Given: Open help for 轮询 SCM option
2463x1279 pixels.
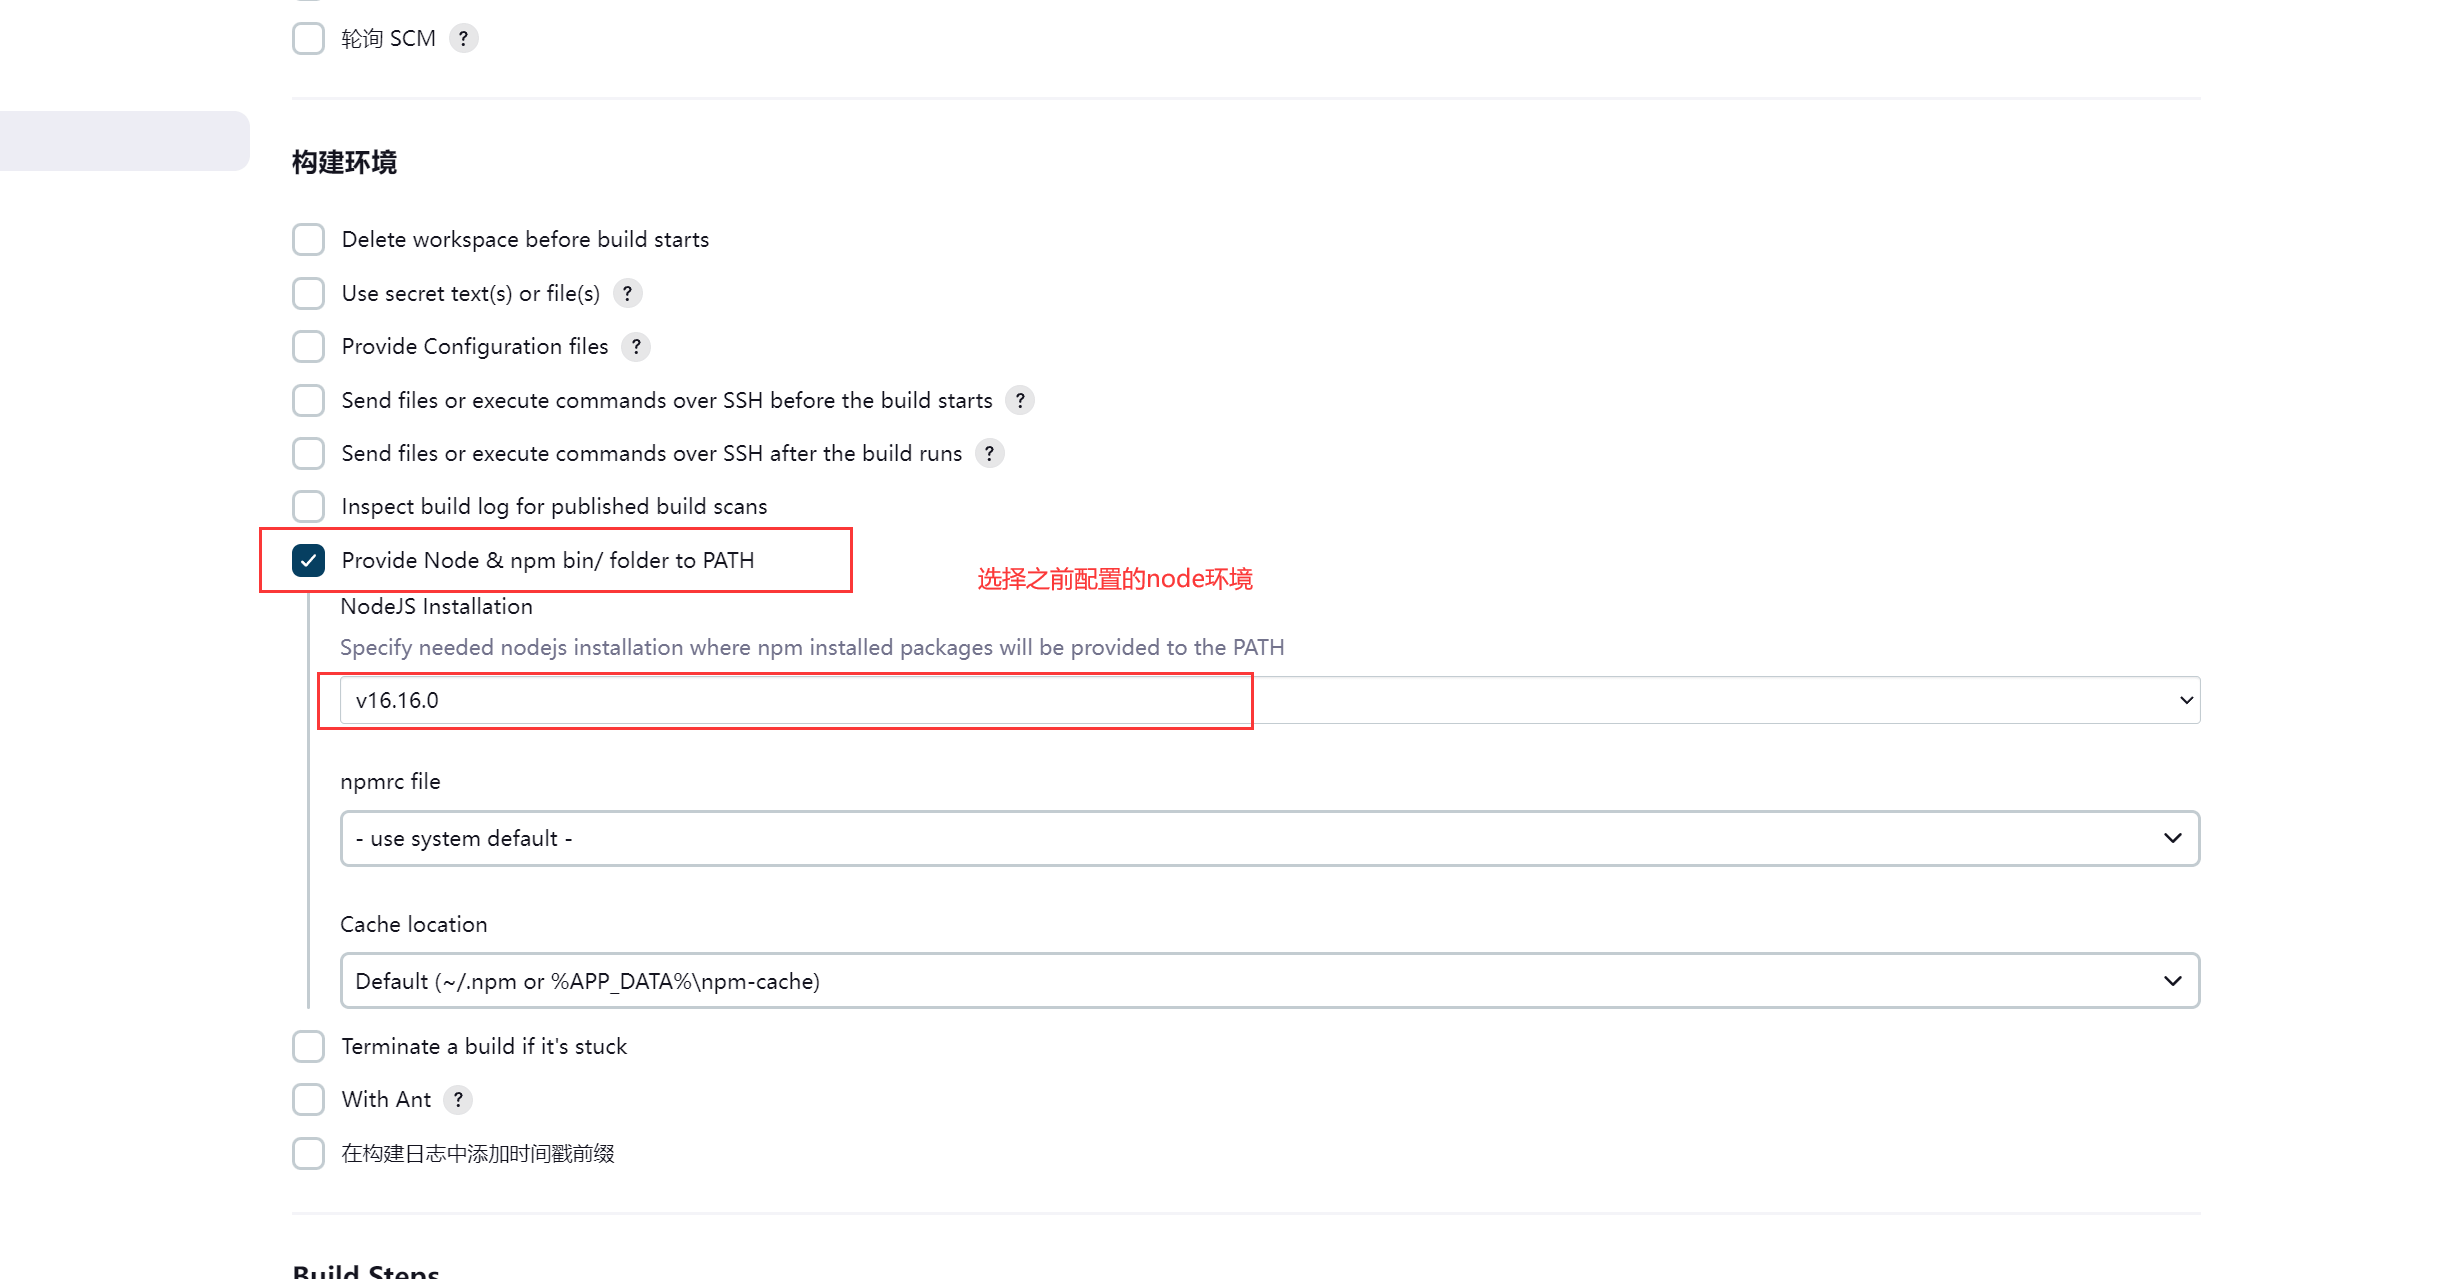Looking at the screenshot, I should [463, 39].
